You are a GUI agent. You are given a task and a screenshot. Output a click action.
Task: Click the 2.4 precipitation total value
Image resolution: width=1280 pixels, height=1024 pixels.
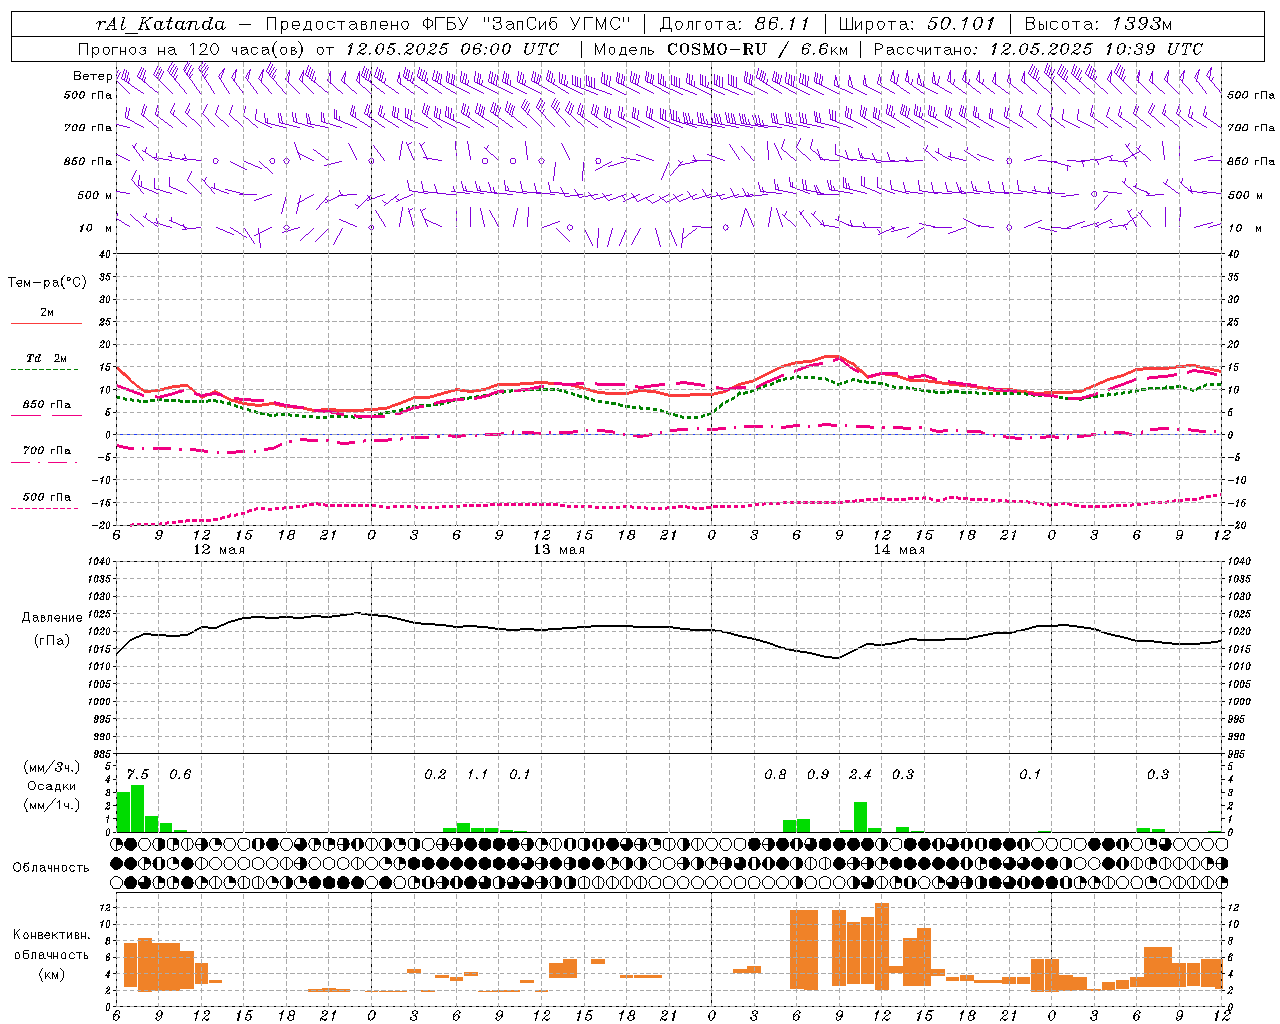[860, 775]
